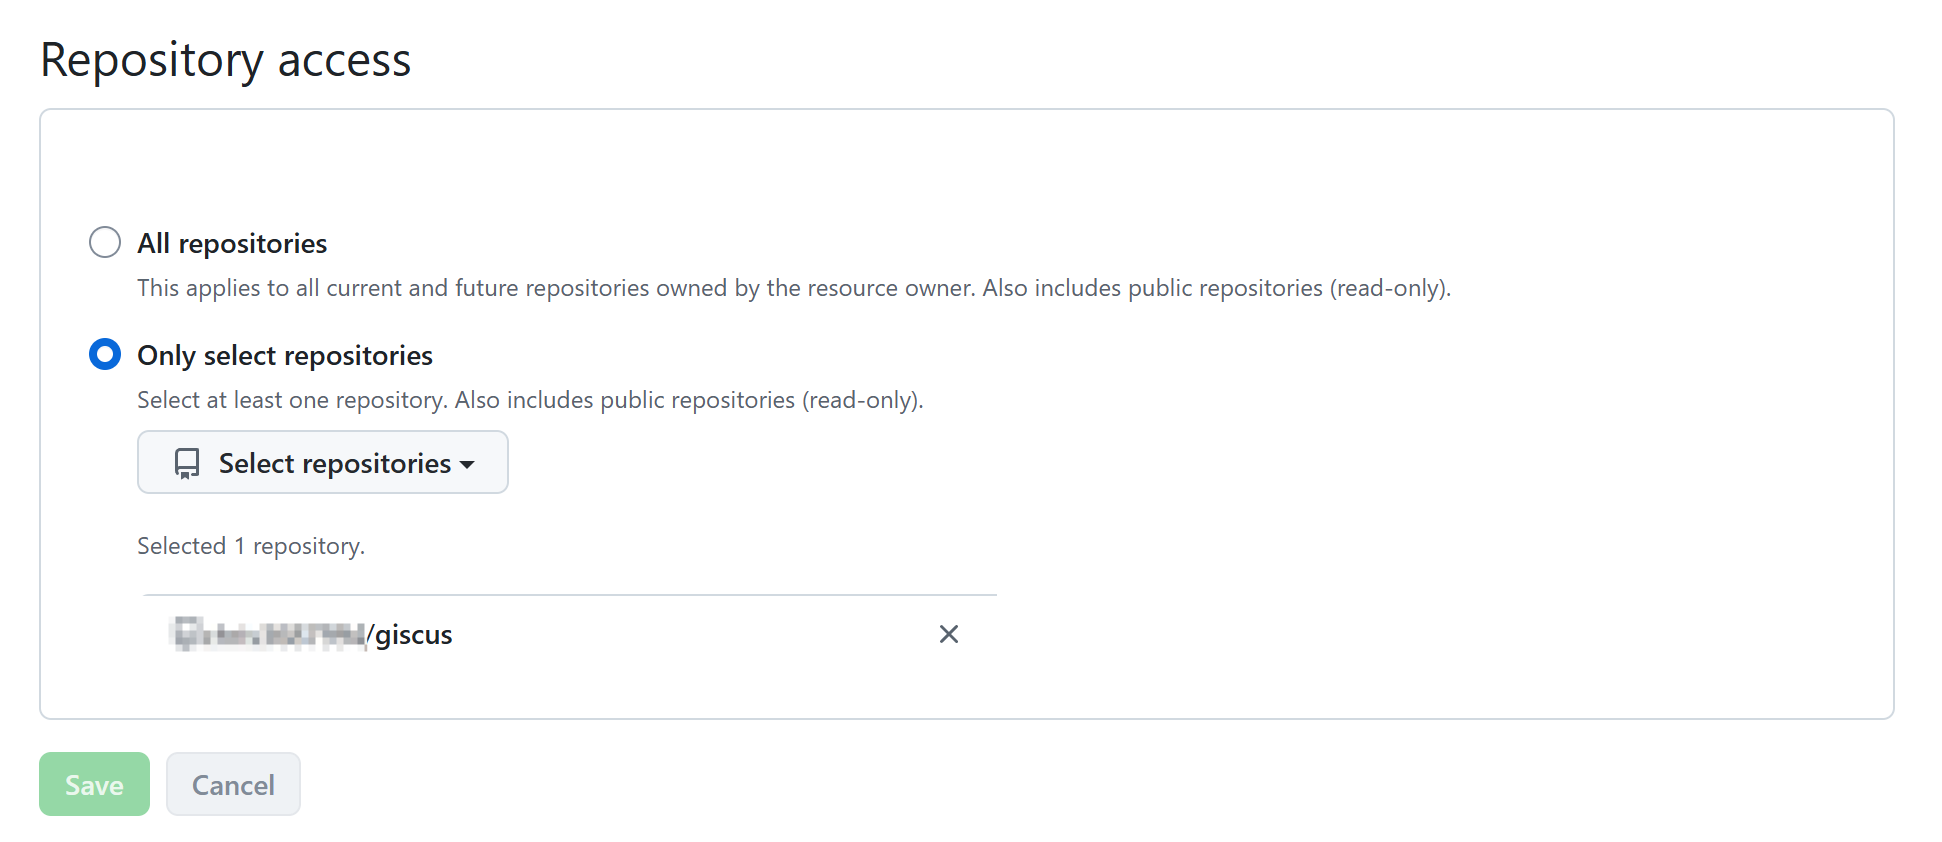Click the "Only select repositories" label text
The width and height of the screenshot is (1942, 842).
285,355
